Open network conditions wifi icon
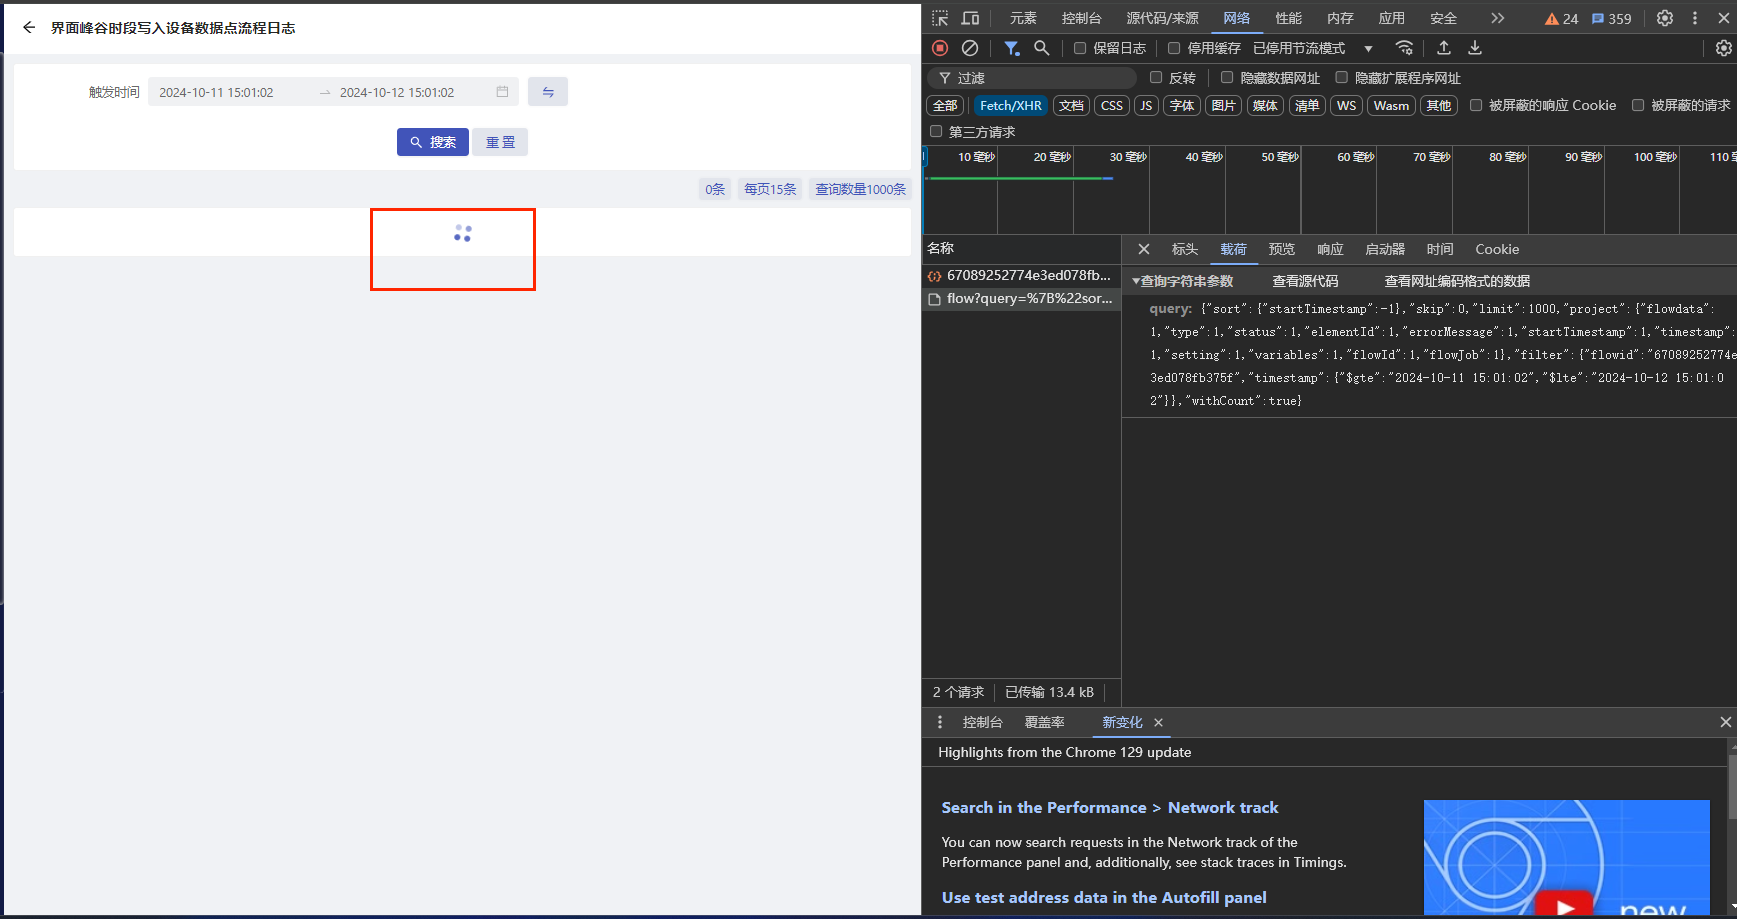This screenshot has height=919, width=1737. coord(1405,48)
